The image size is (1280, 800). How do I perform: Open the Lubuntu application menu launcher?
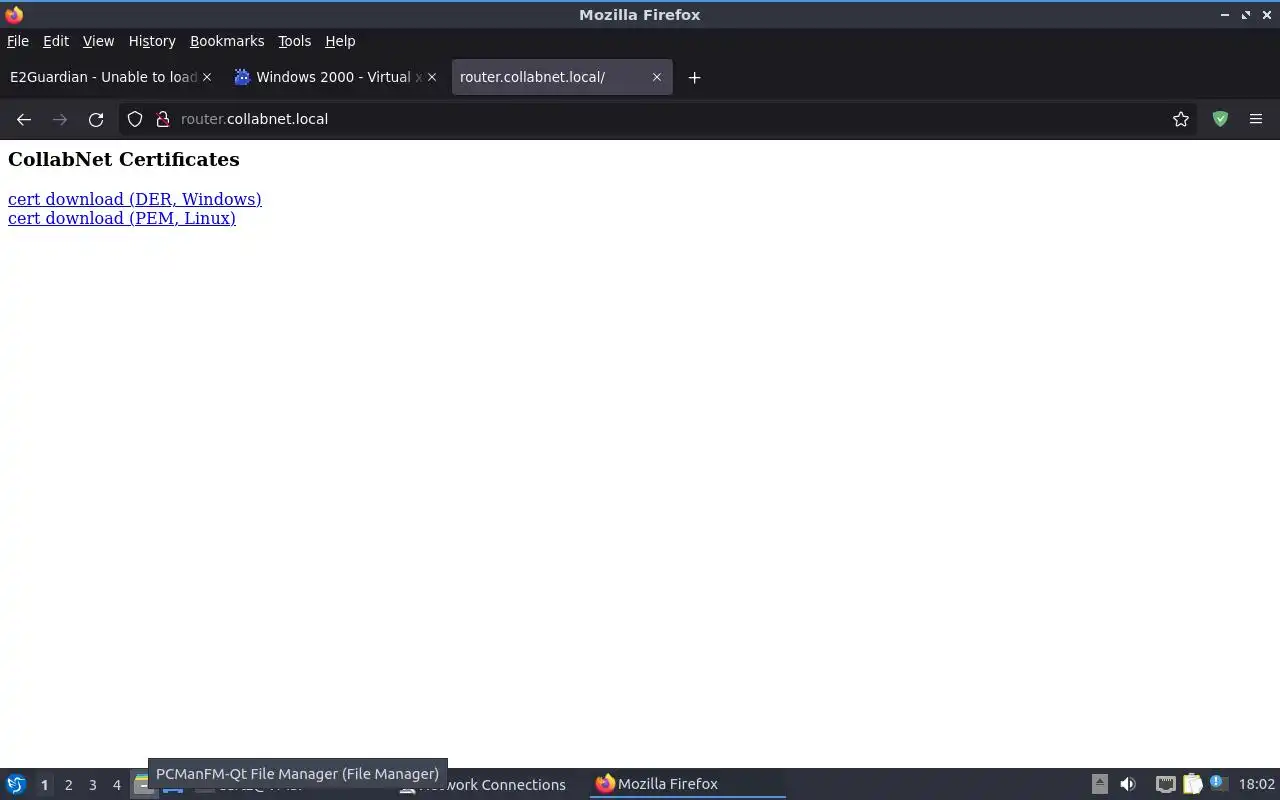click(x=16, y=784)
